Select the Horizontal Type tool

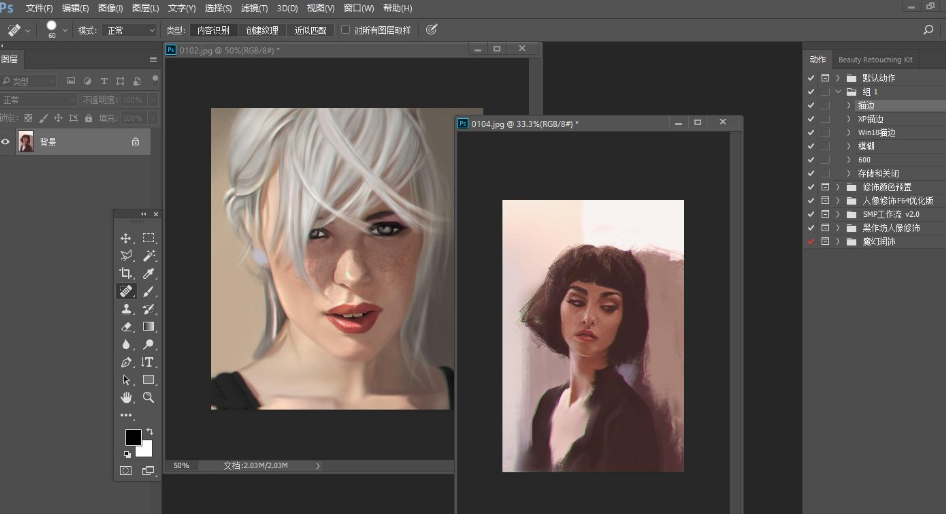click(x=148, y=362)
